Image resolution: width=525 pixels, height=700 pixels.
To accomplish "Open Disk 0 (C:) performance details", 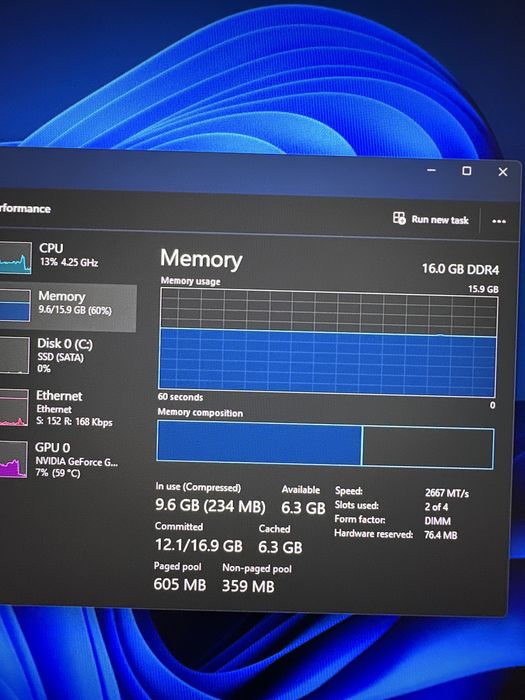I will click(x=67, y=355).
